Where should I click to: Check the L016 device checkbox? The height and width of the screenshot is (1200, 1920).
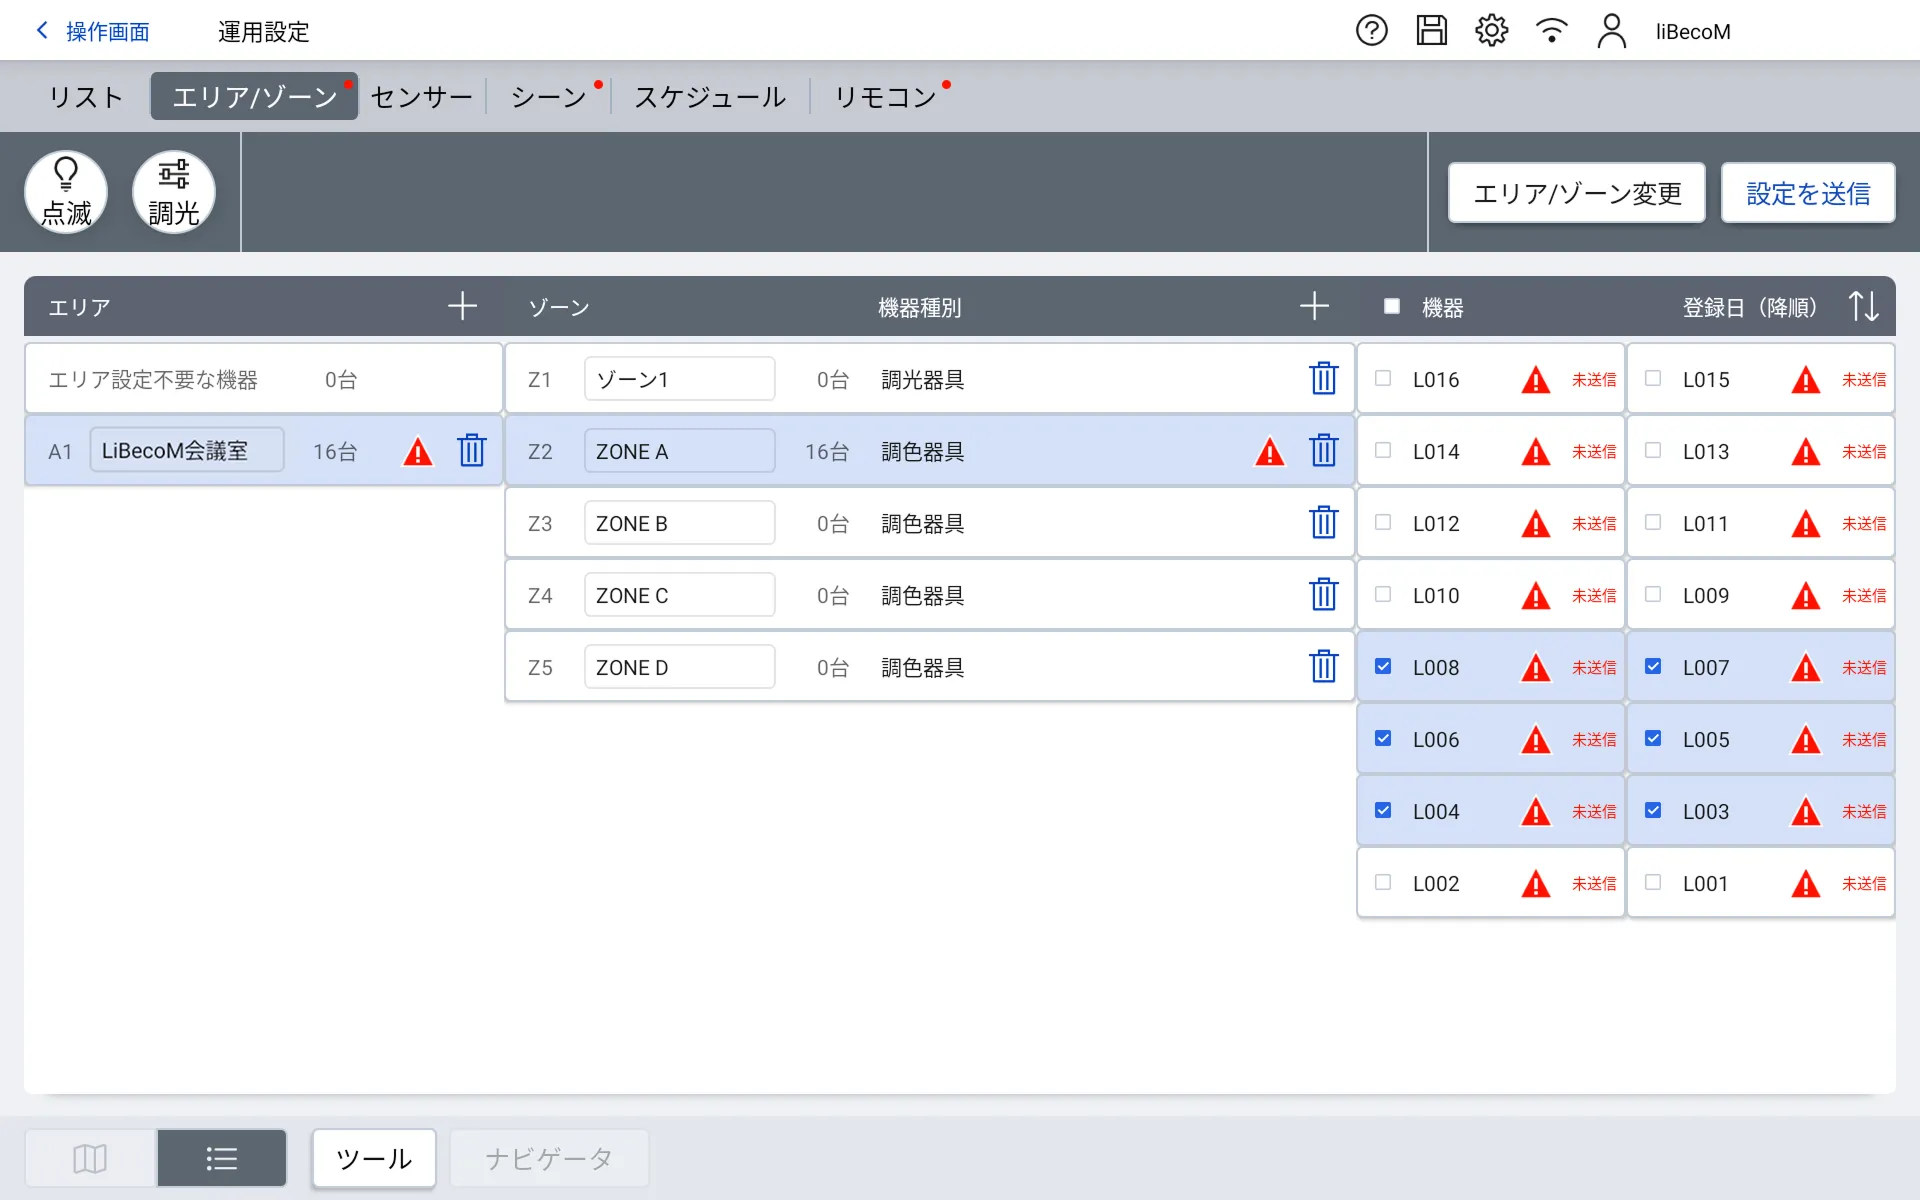(1383, 379)
